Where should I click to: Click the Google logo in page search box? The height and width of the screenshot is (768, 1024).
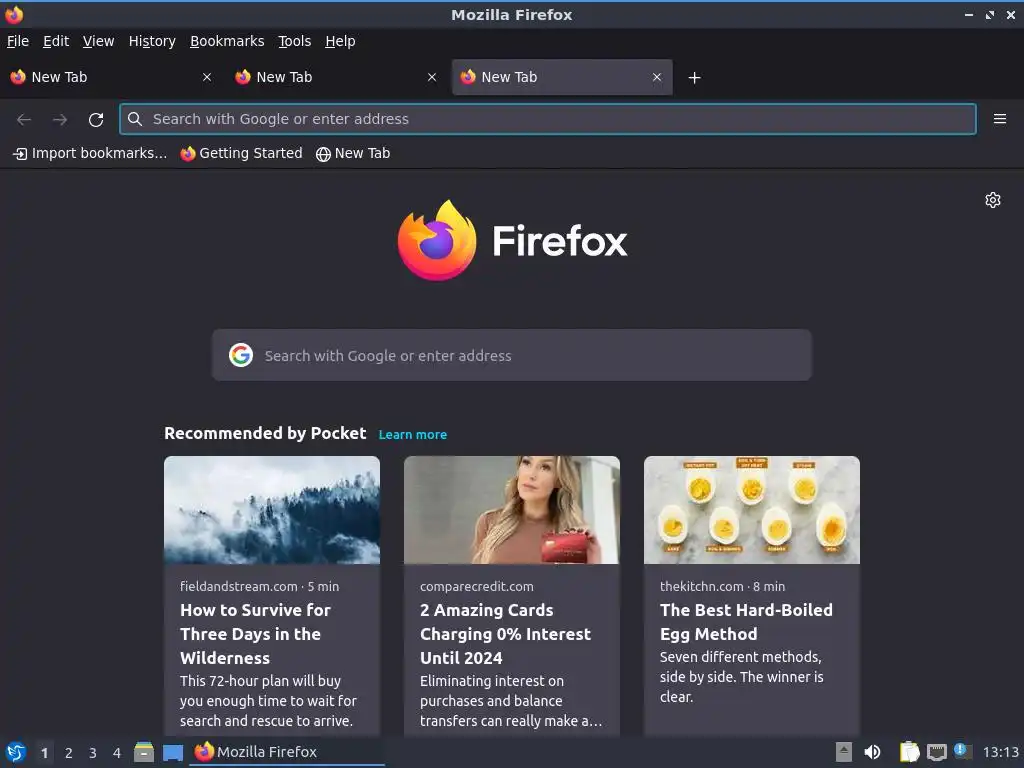pos(241,355)
